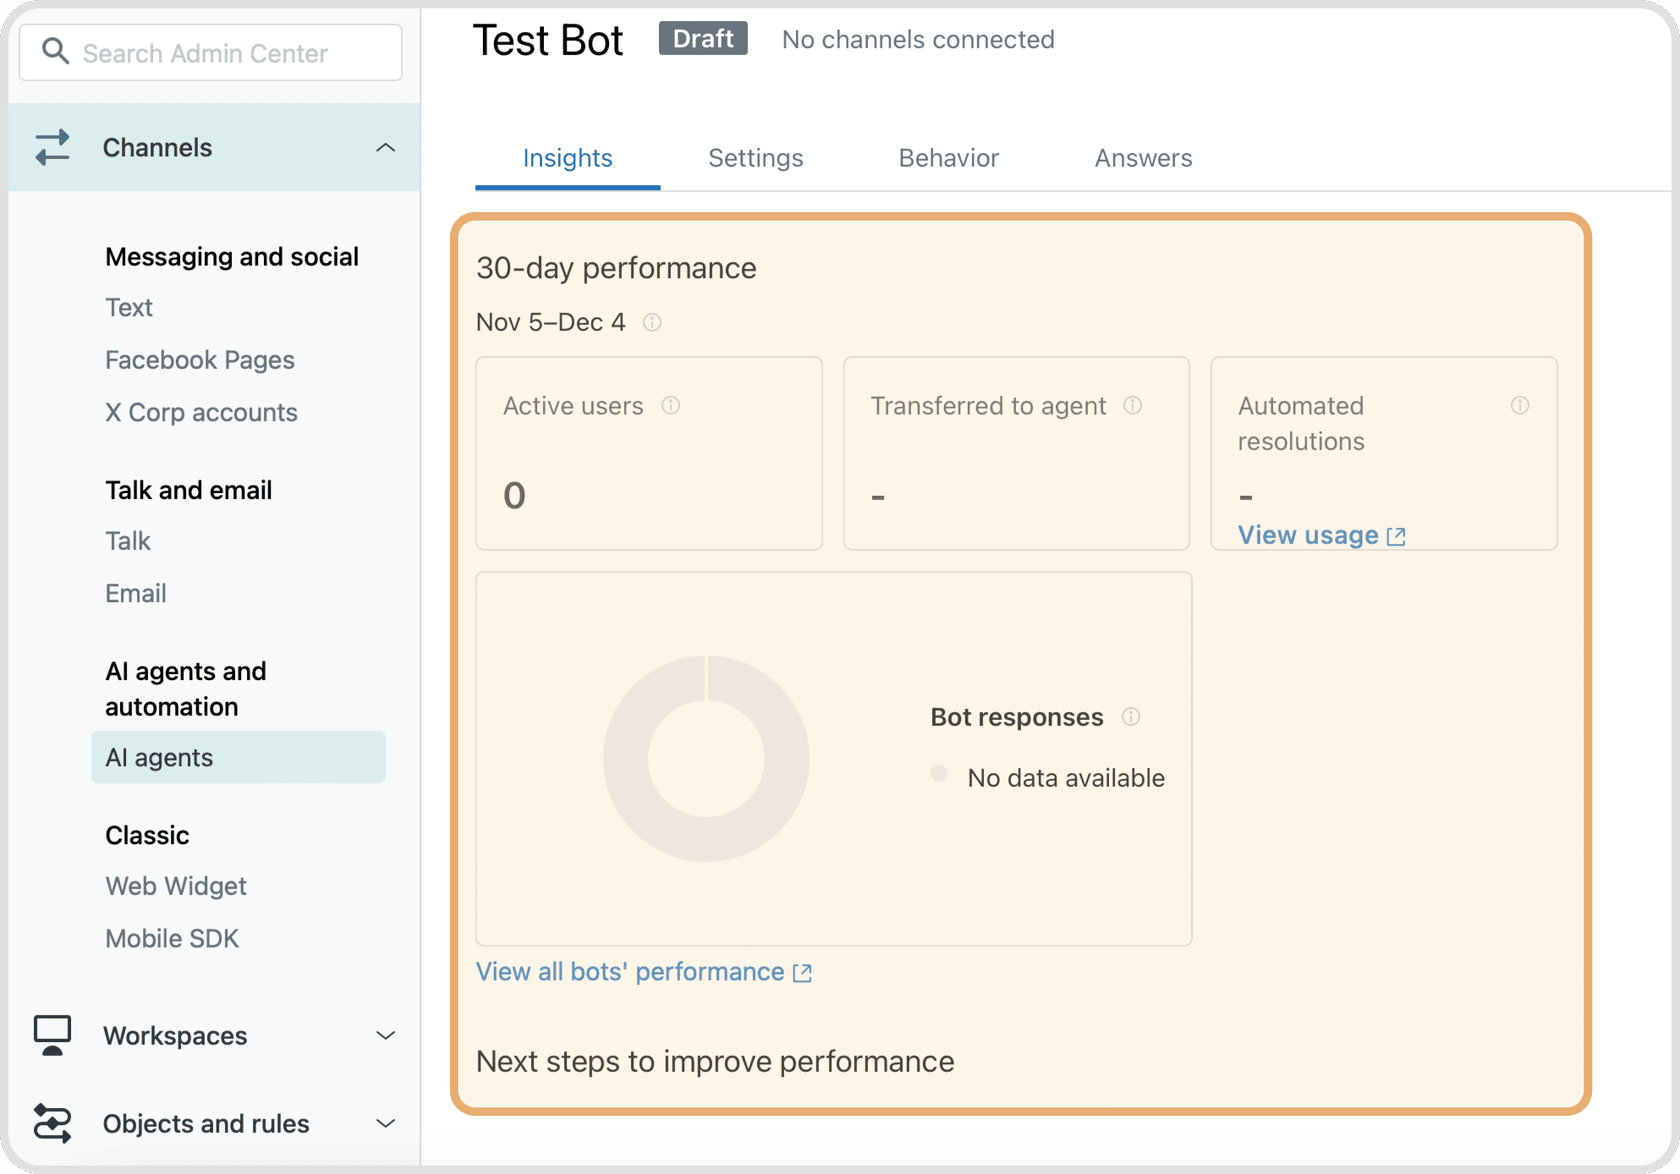This screenshot has width=1680, height=1174.
Task: Click View all bots' performance
Action: tap(629, 971)
